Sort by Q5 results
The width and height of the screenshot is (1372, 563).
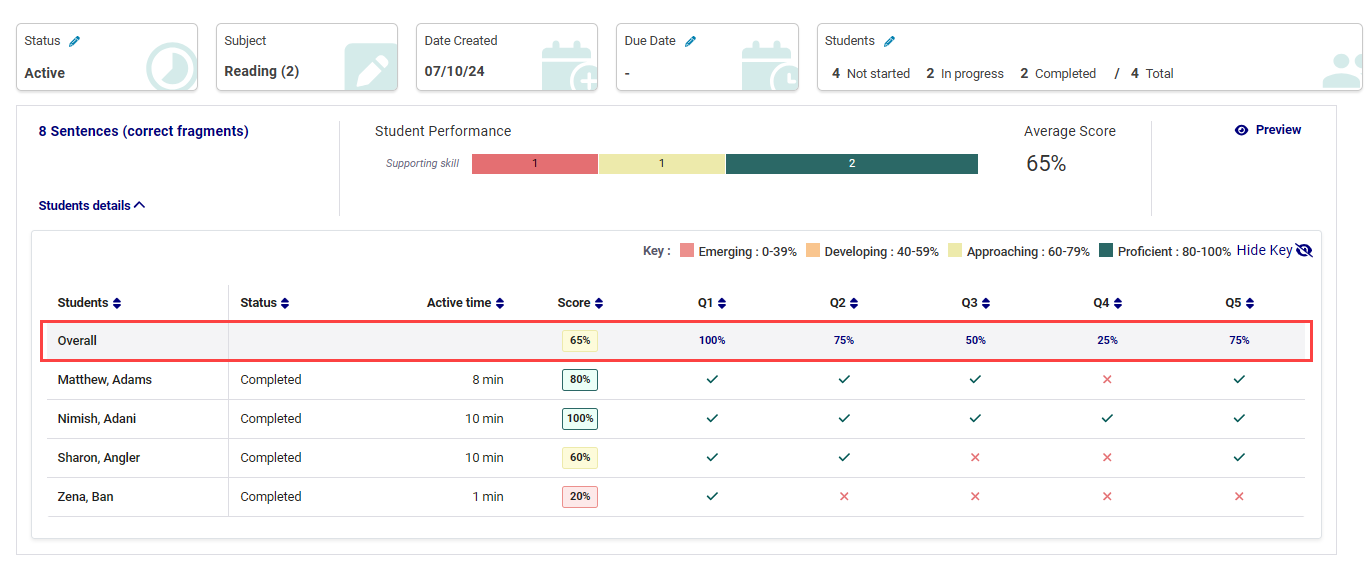click(1250, 303)
